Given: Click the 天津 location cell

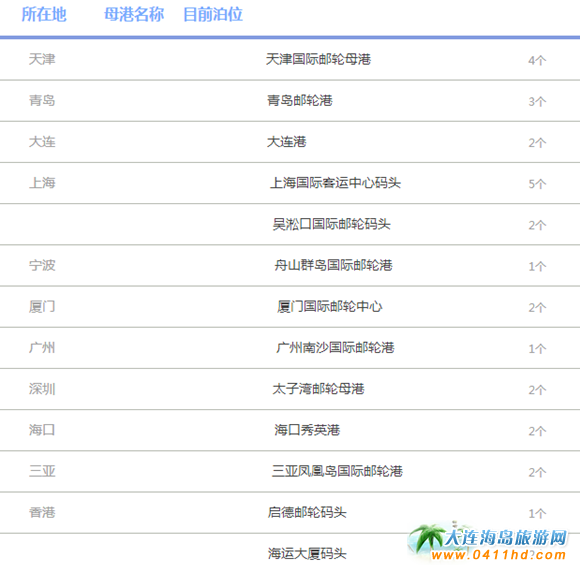Looking at the screenshot, I should 42,59.
